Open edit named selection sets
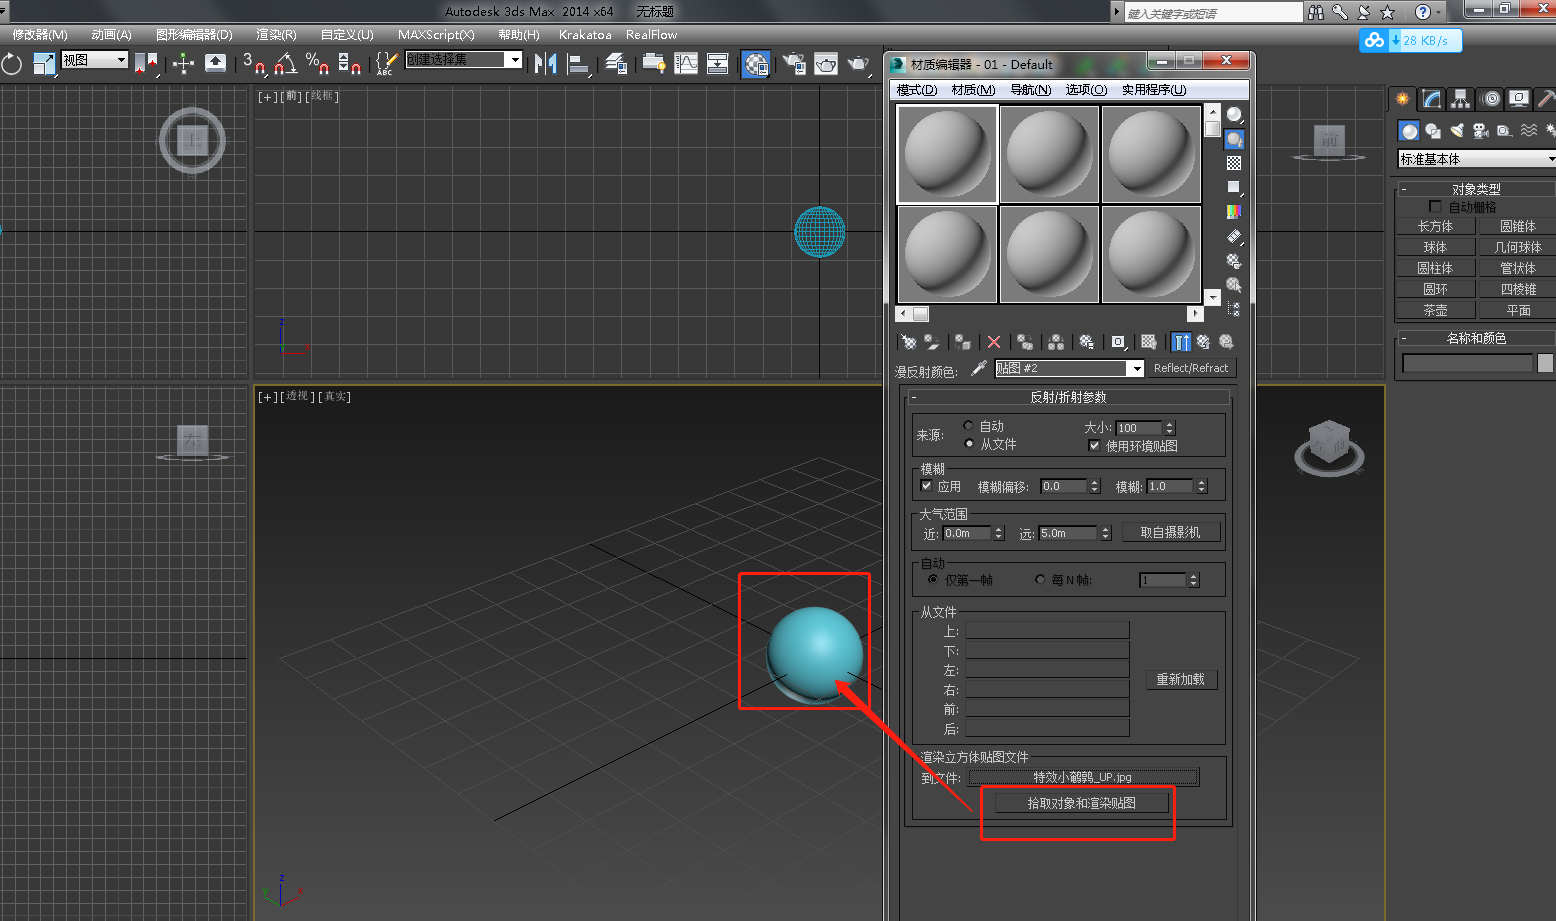This screenshot has height=921, width=1556. pos(385,64)
